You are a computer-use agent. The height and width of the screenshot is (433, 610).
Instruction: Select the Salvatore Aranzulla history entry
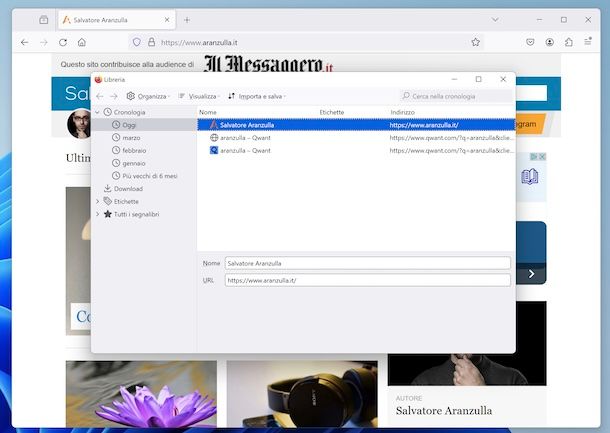click(356, 125)
